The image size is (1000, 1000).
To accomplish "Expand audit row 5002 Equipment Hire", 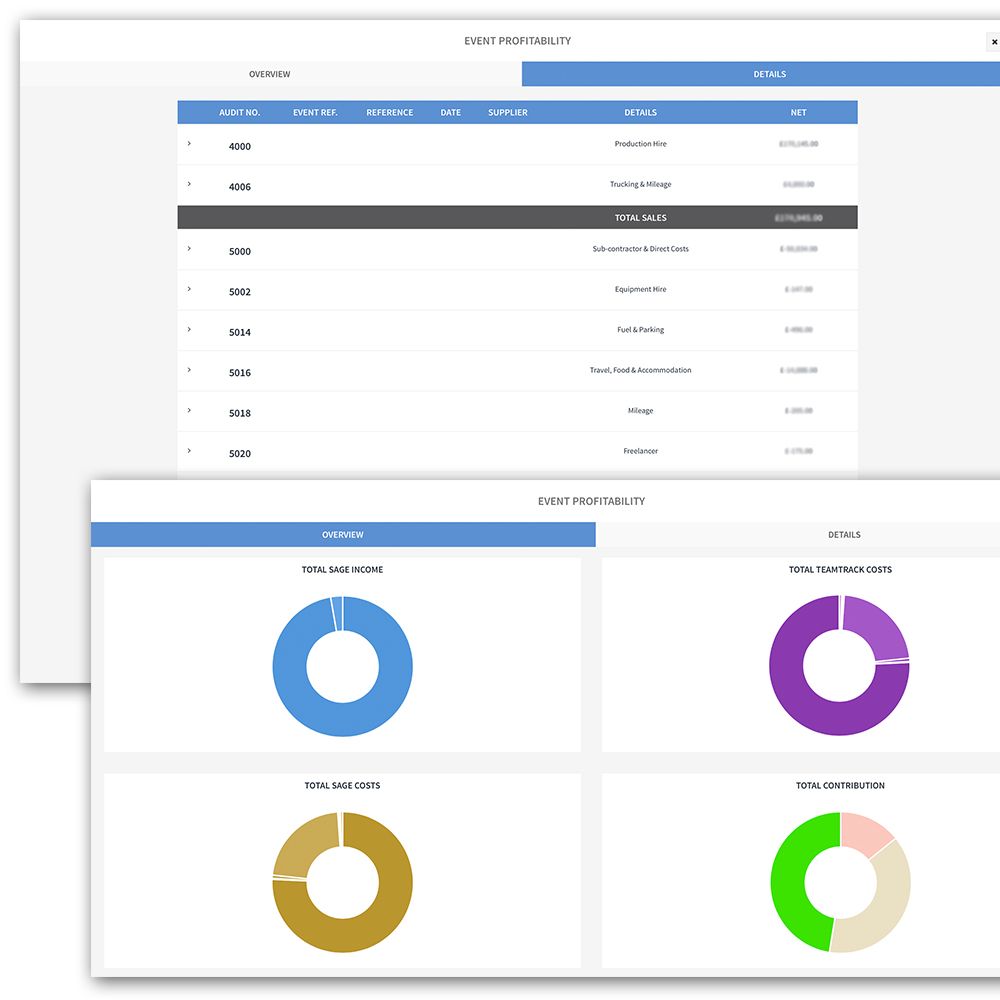I will pos(189,289).
